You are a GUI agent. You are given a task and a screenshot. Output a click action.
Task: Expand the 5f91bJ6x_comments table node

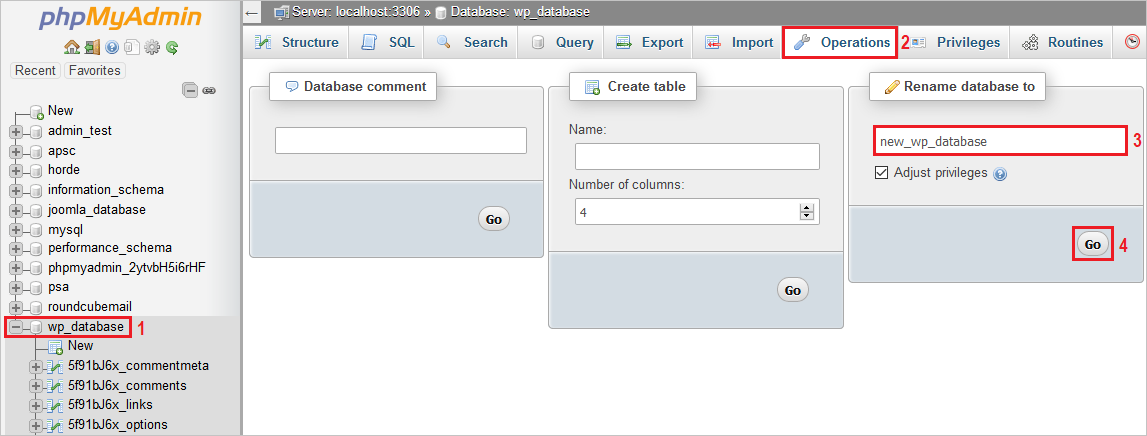(36, 386)
